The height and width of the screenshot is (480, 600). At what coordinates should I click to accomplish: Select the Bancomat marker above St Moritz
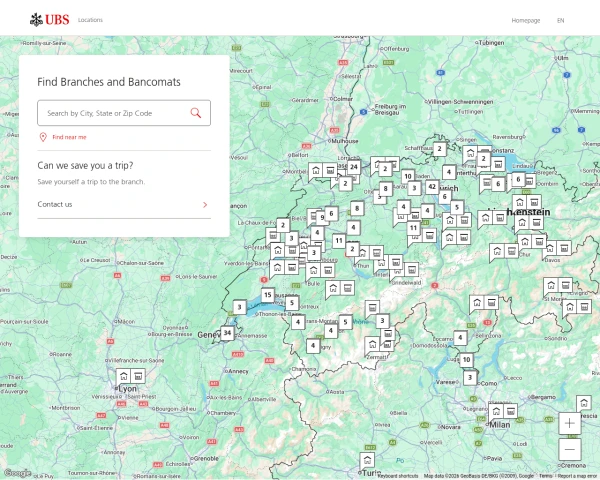(x=566, y=285)
